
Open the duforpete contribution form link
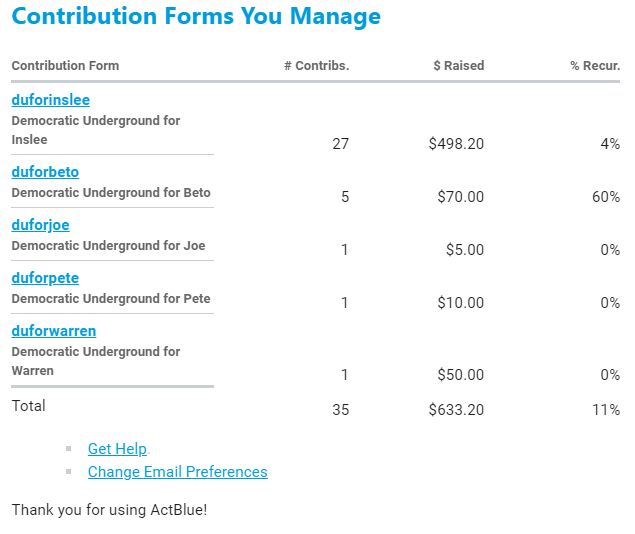click(x=45, y=278)
